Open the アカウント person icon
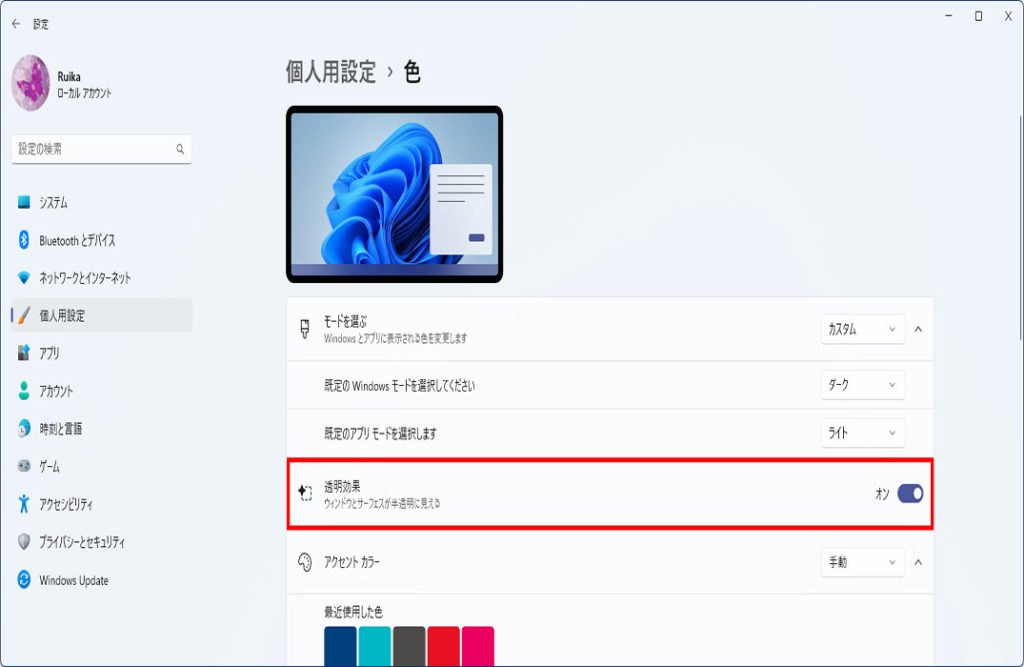The width and height of the screenshot is (1024, 667). [x=24, y=391]
